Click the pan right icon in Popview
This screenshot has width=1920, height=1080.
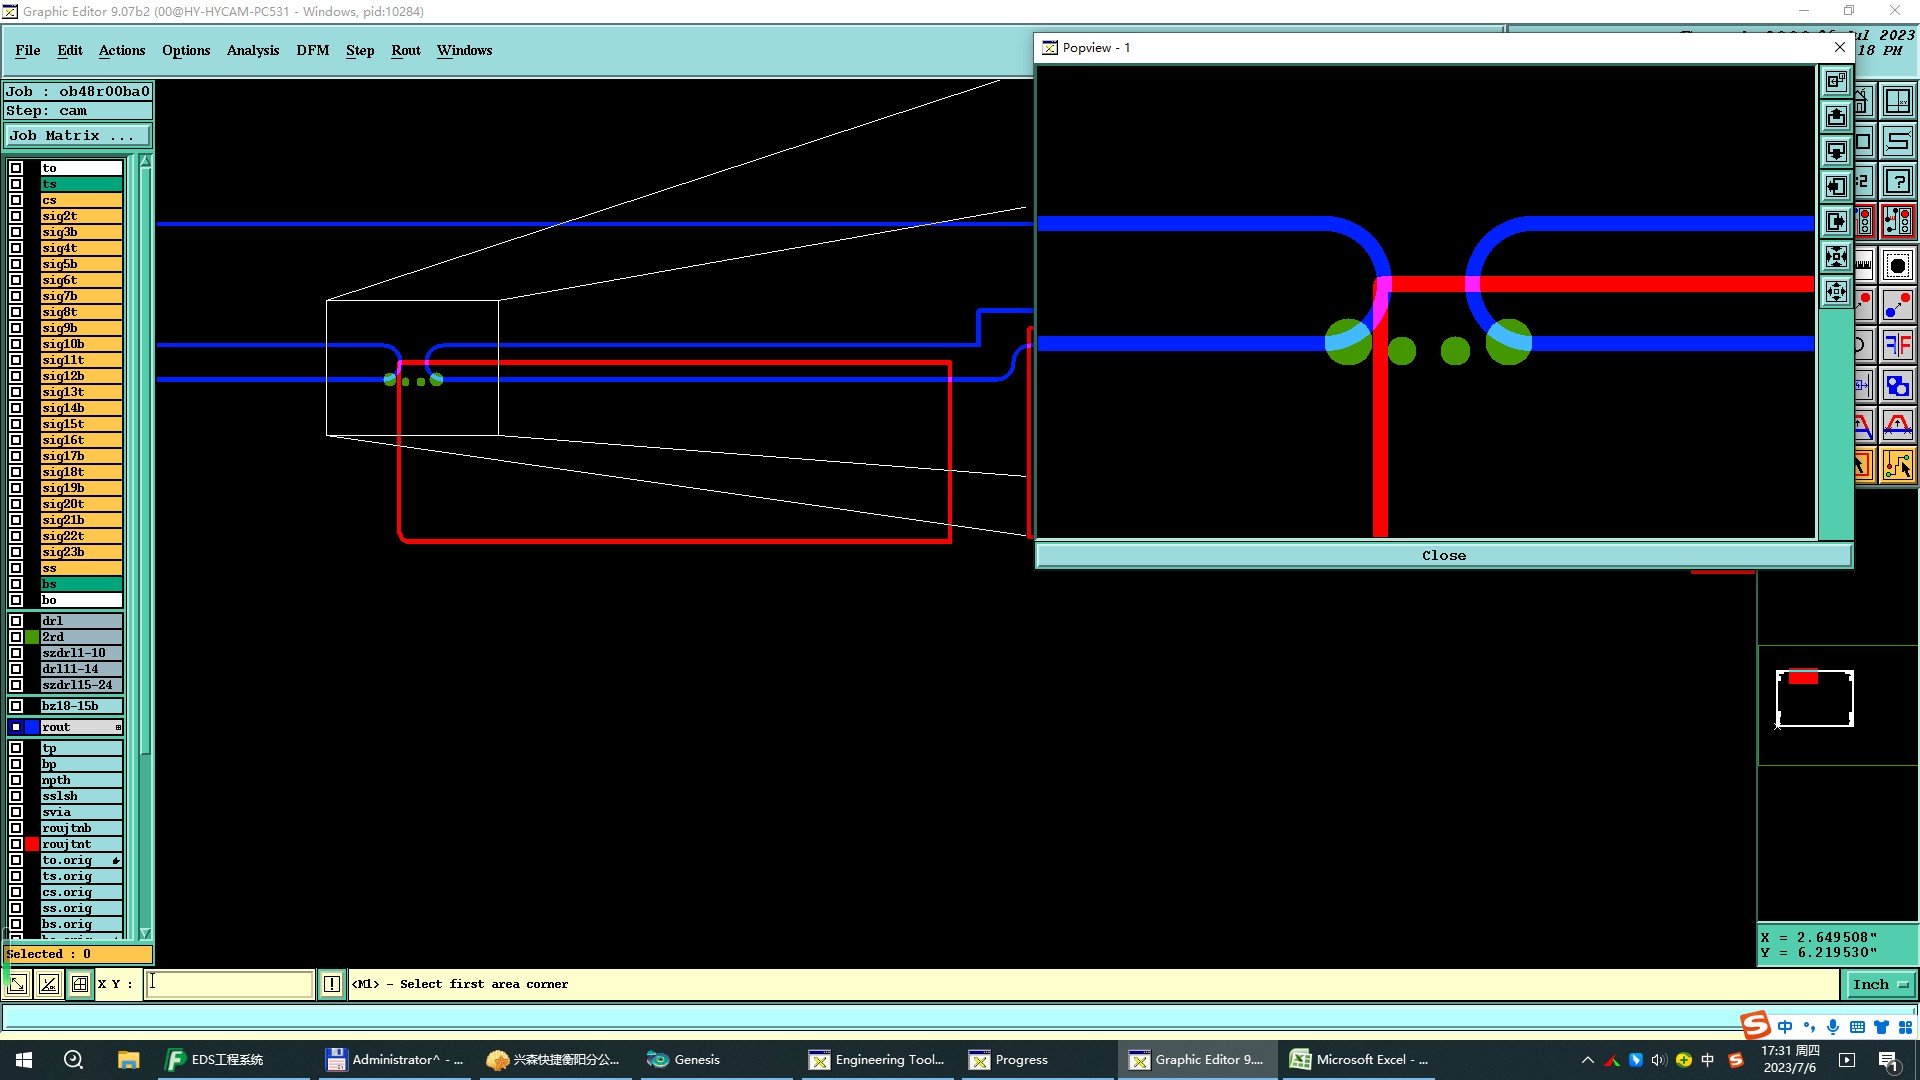pos(1836,221)
